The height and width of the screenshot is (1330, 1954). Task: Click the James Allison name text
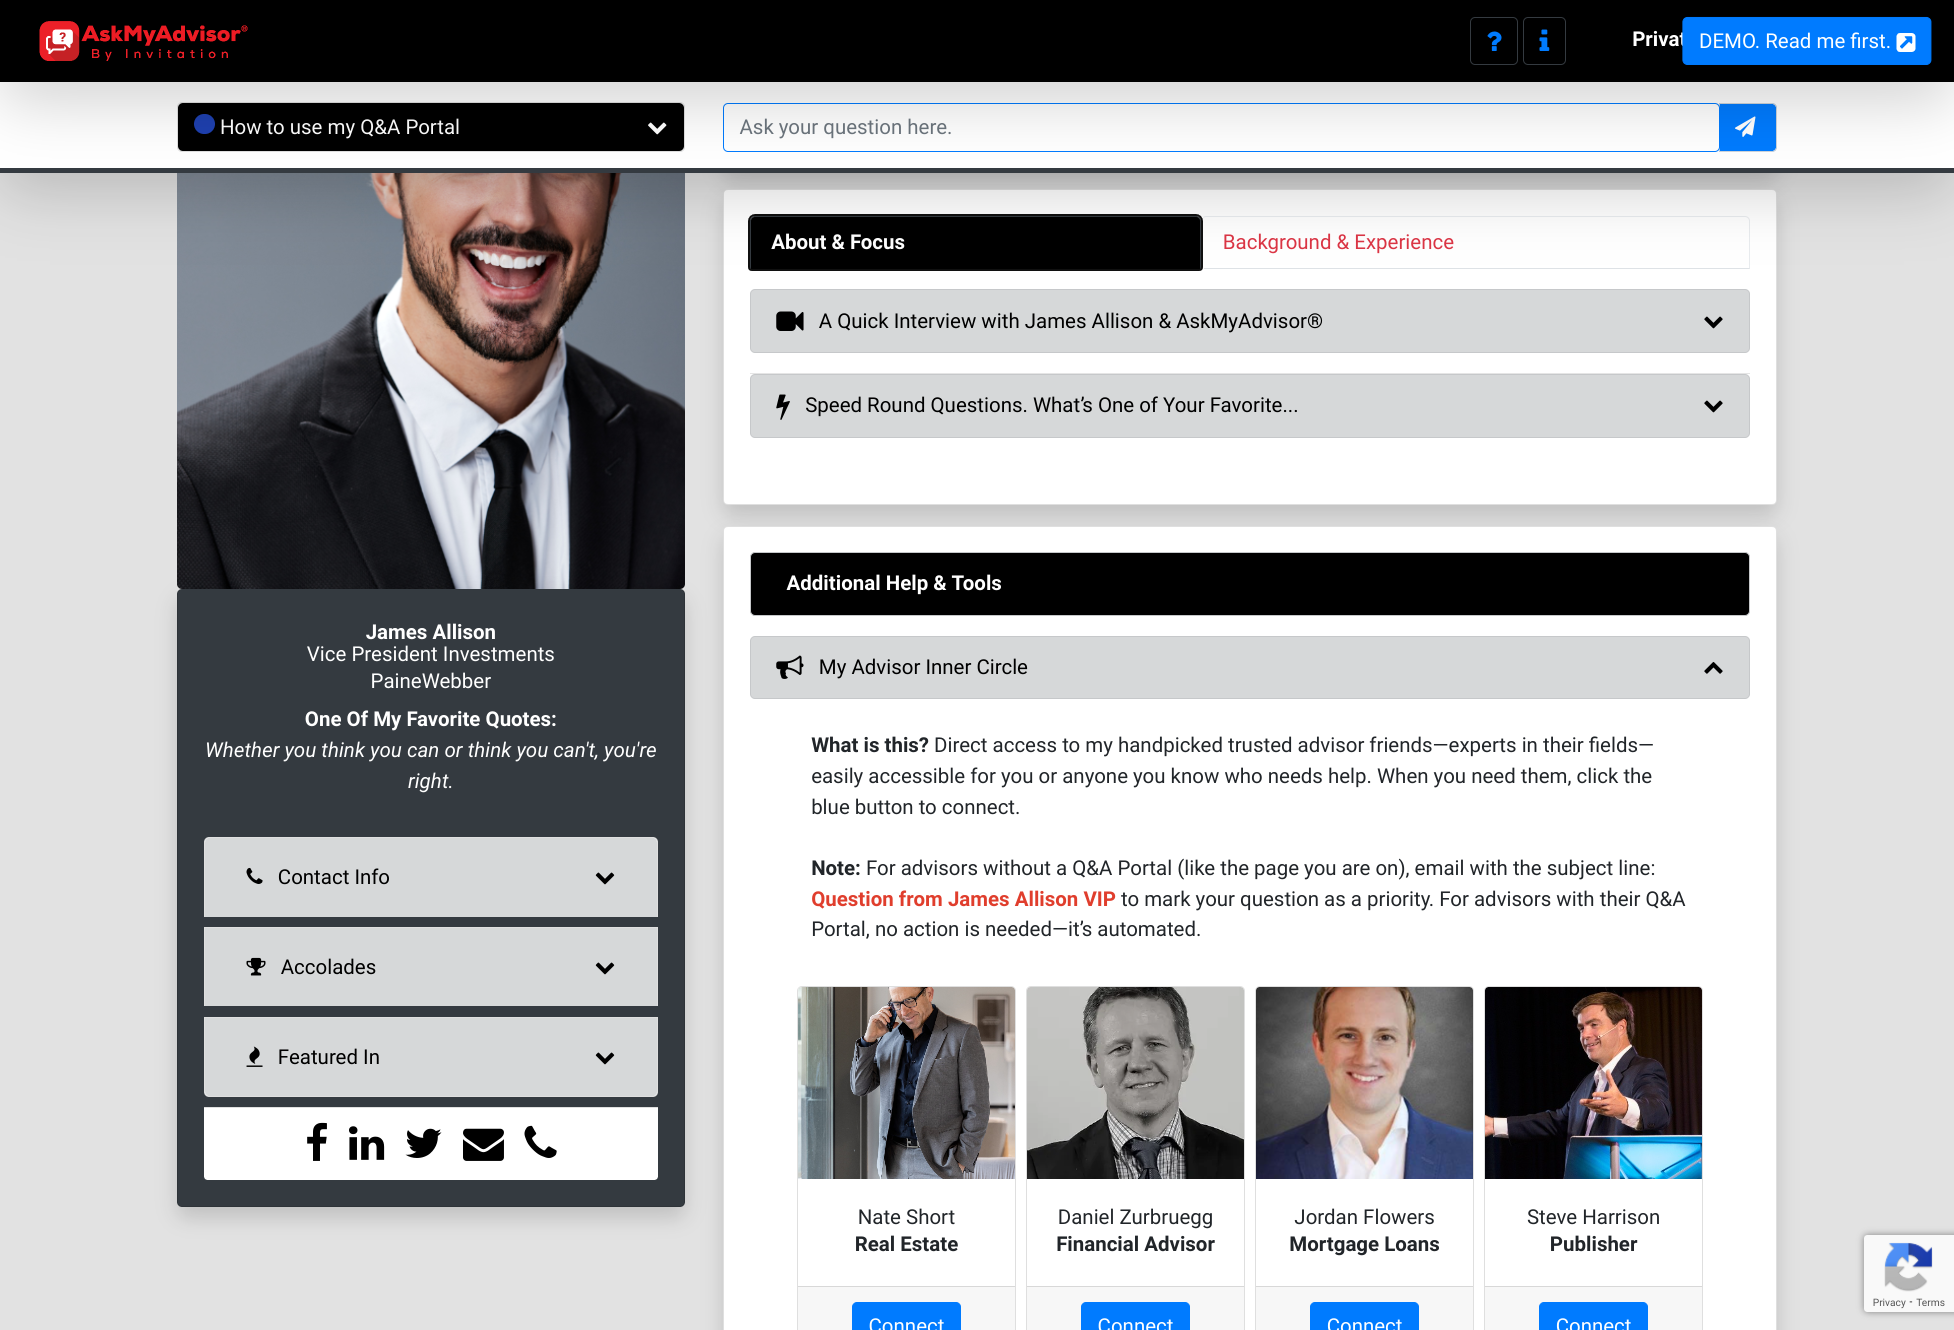point(431,632)
